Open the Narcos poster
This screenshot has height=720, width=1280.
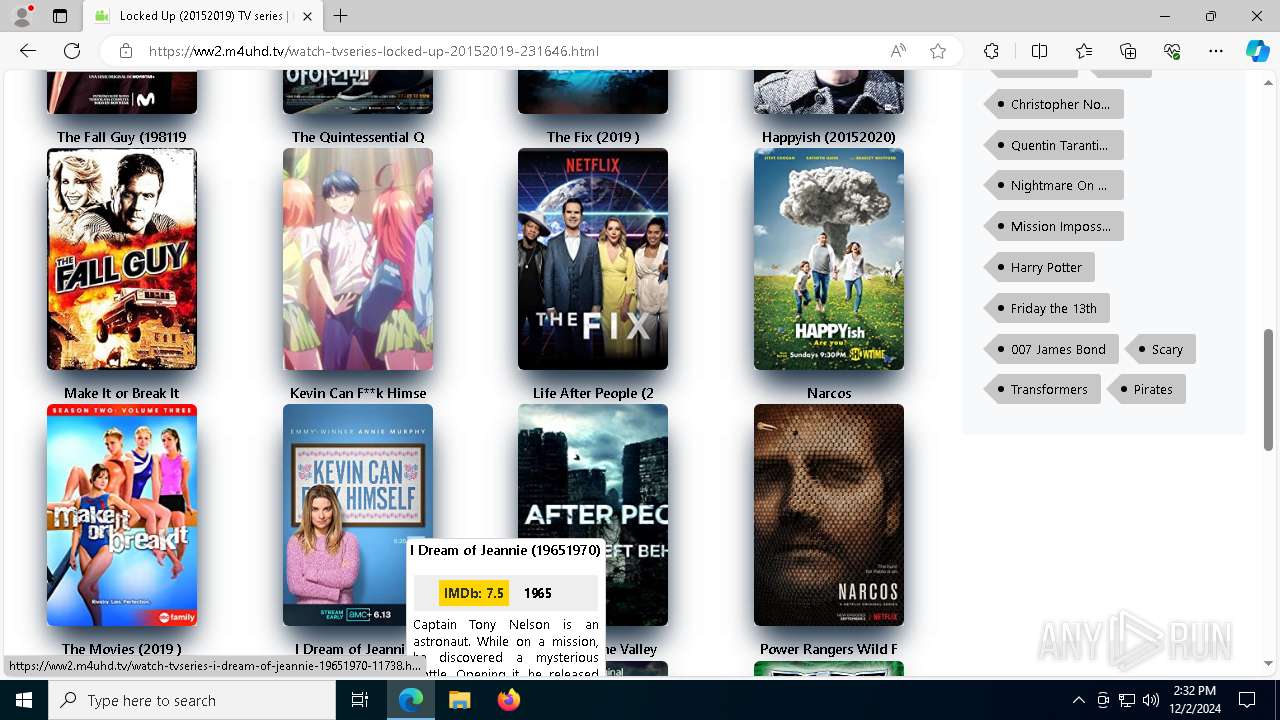coord(829,515)
